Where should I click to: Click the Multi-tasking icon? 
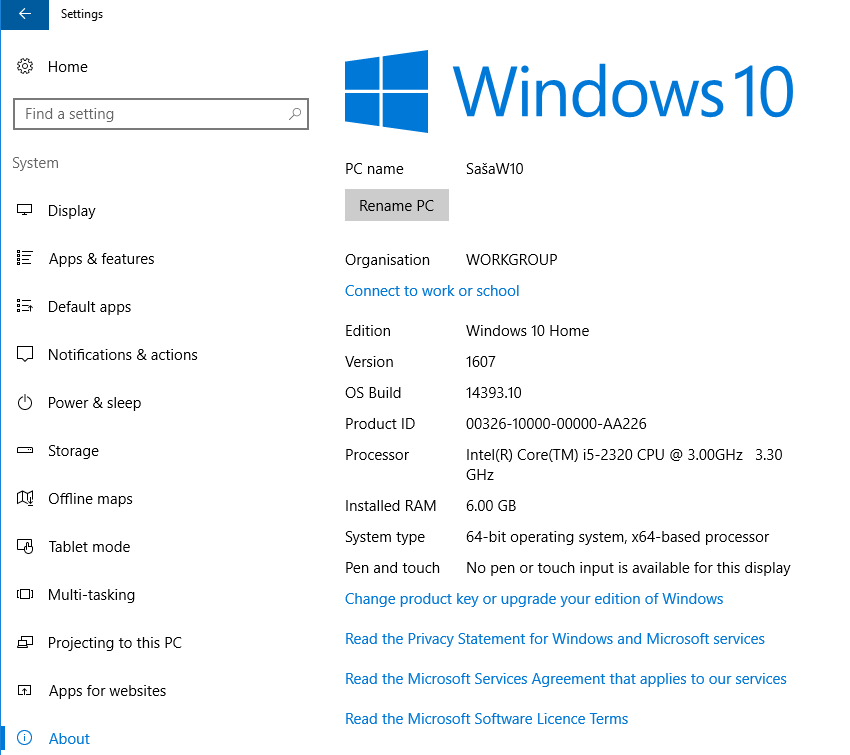[x=25, y=595]
